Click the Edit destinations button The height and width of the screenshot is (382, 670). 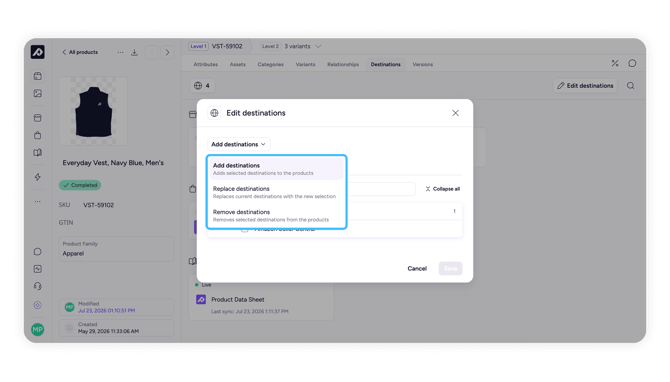click(585, 85)
